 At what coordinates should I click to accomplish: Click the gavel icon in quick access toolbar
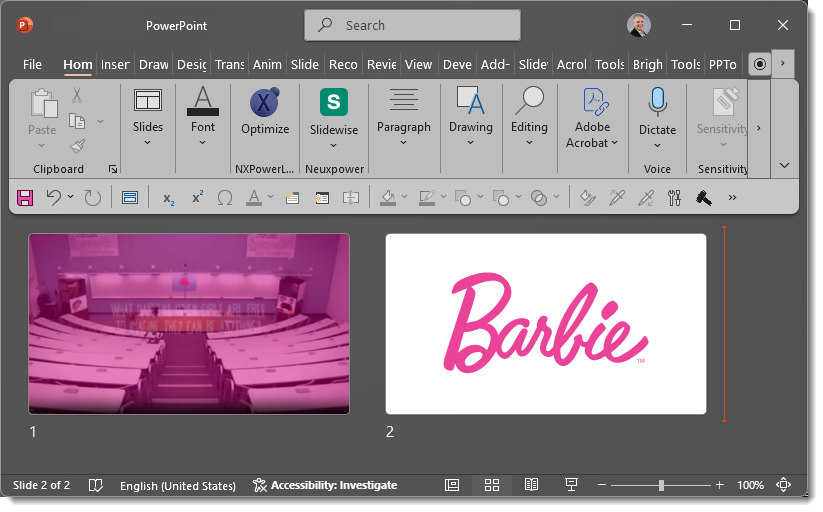point(703,198)
